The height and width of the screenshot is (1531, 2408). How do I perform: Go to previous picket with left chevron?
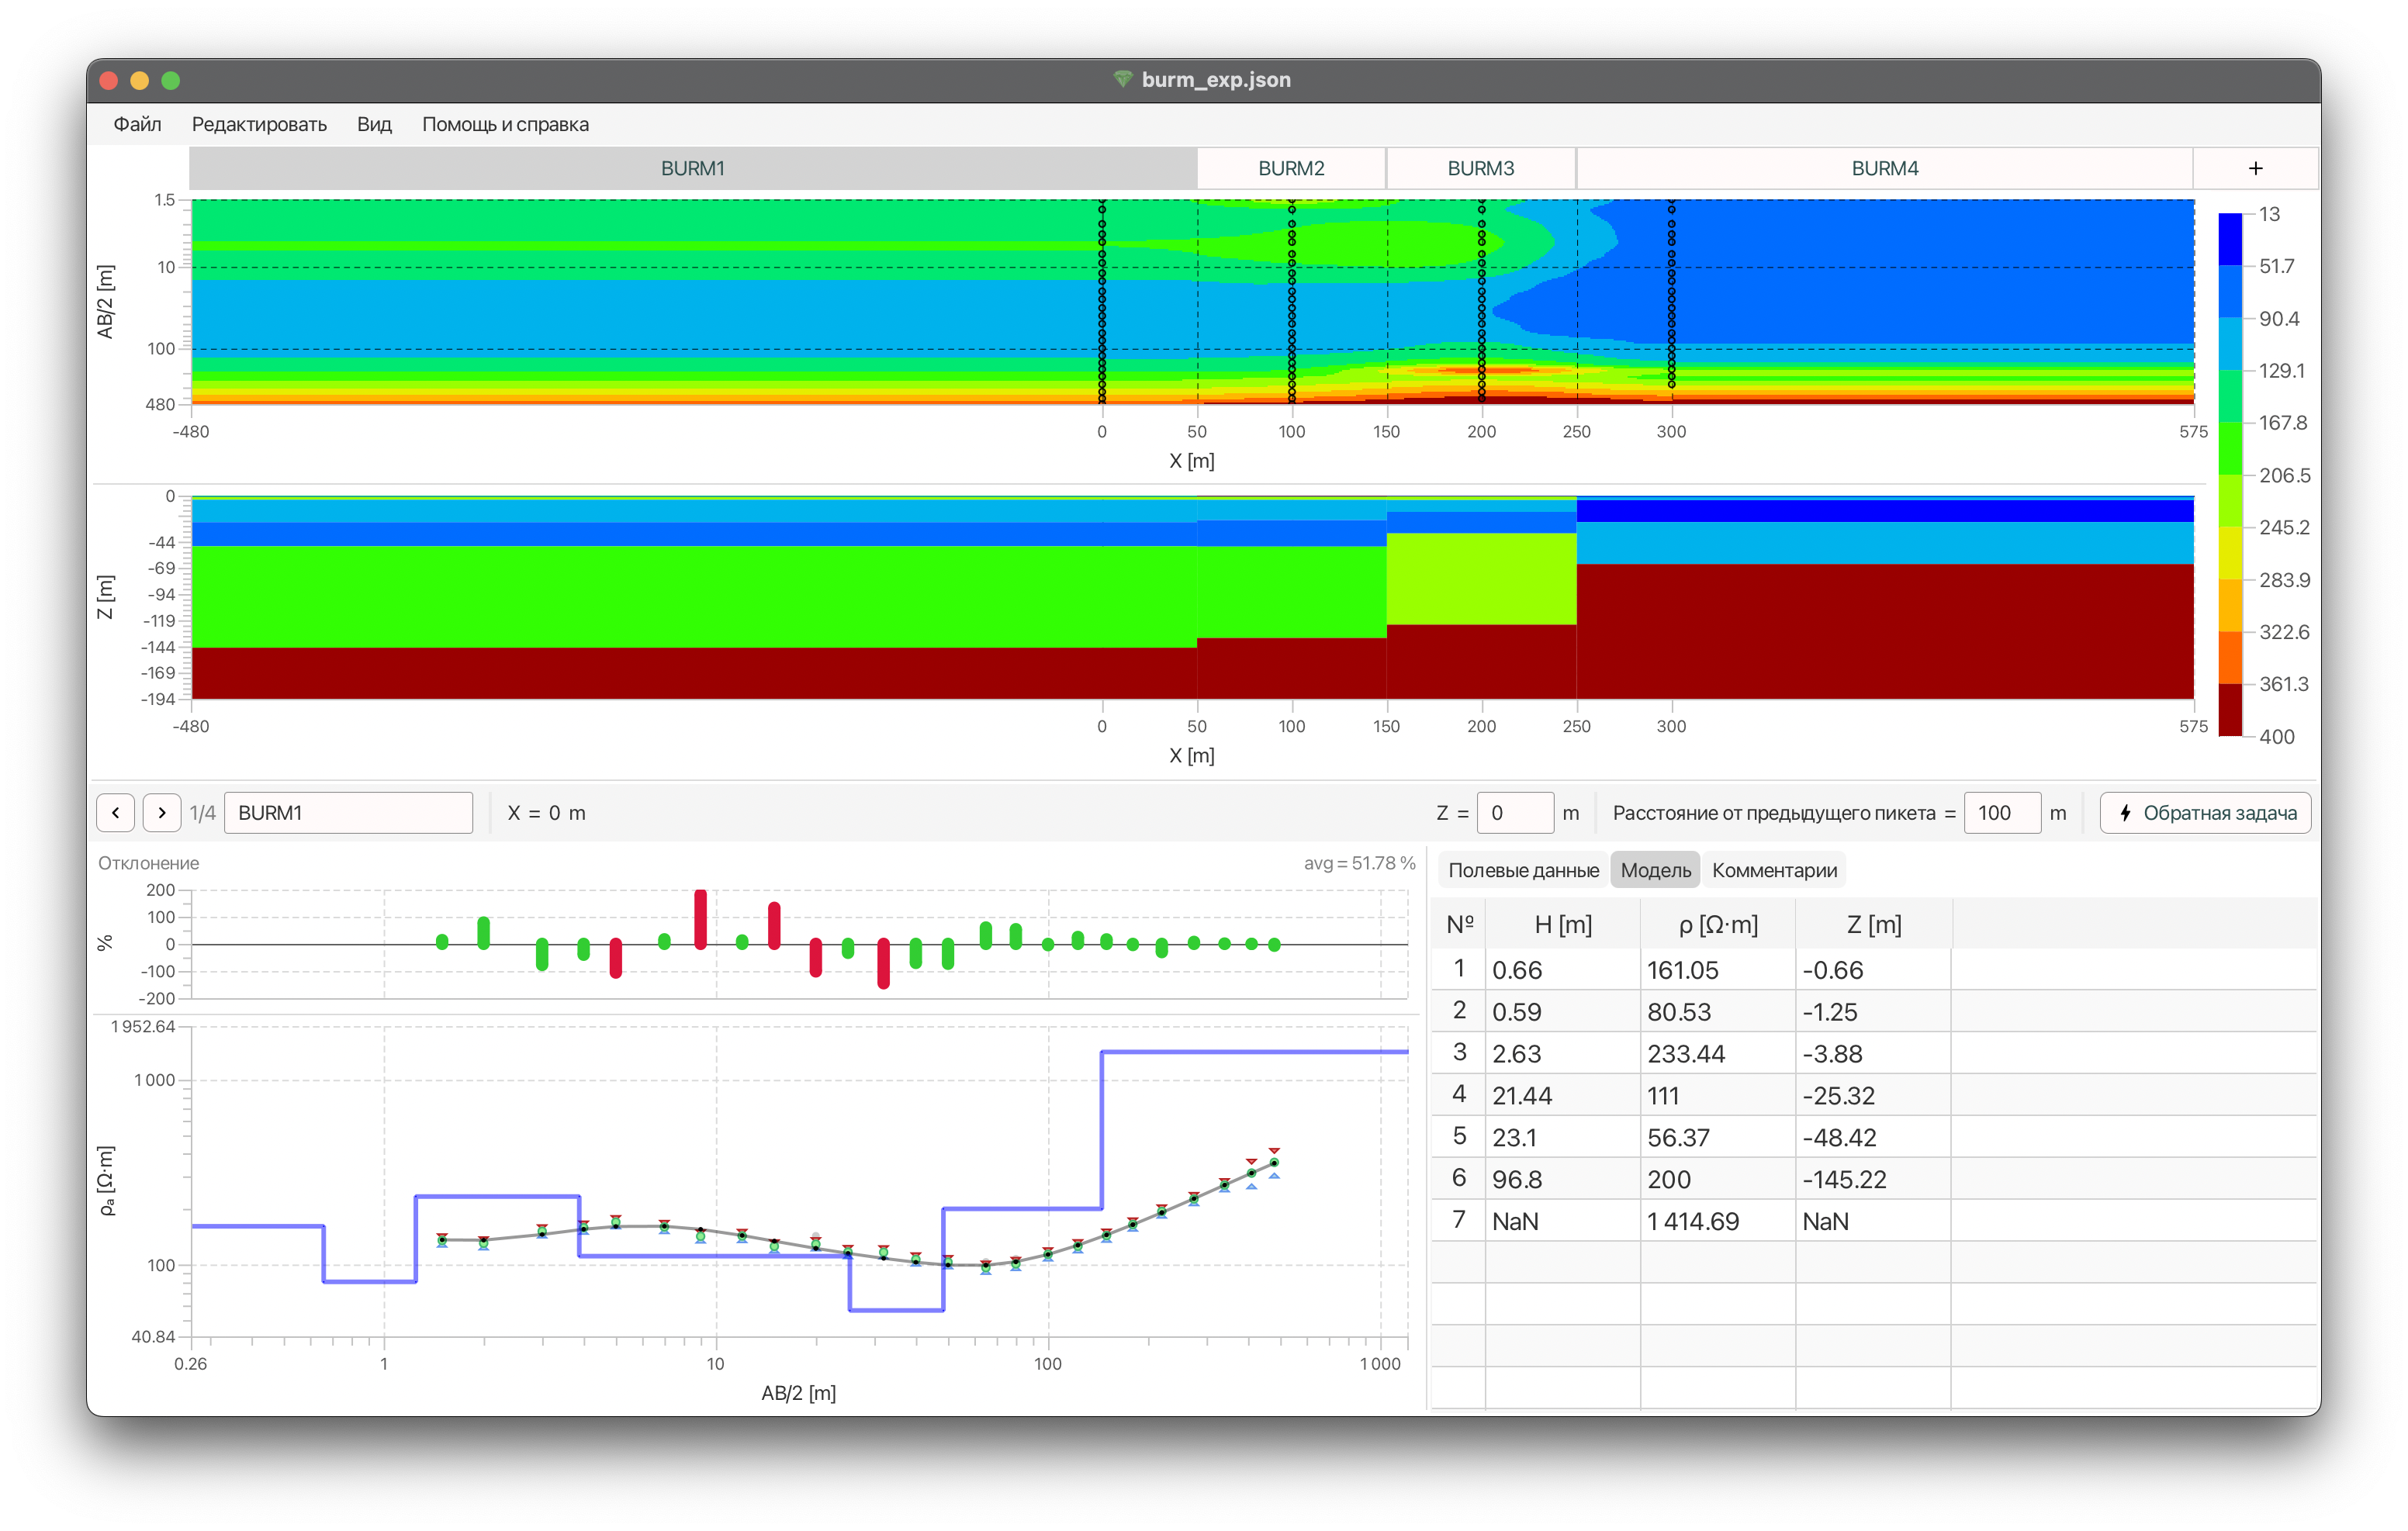coord(115,813)
